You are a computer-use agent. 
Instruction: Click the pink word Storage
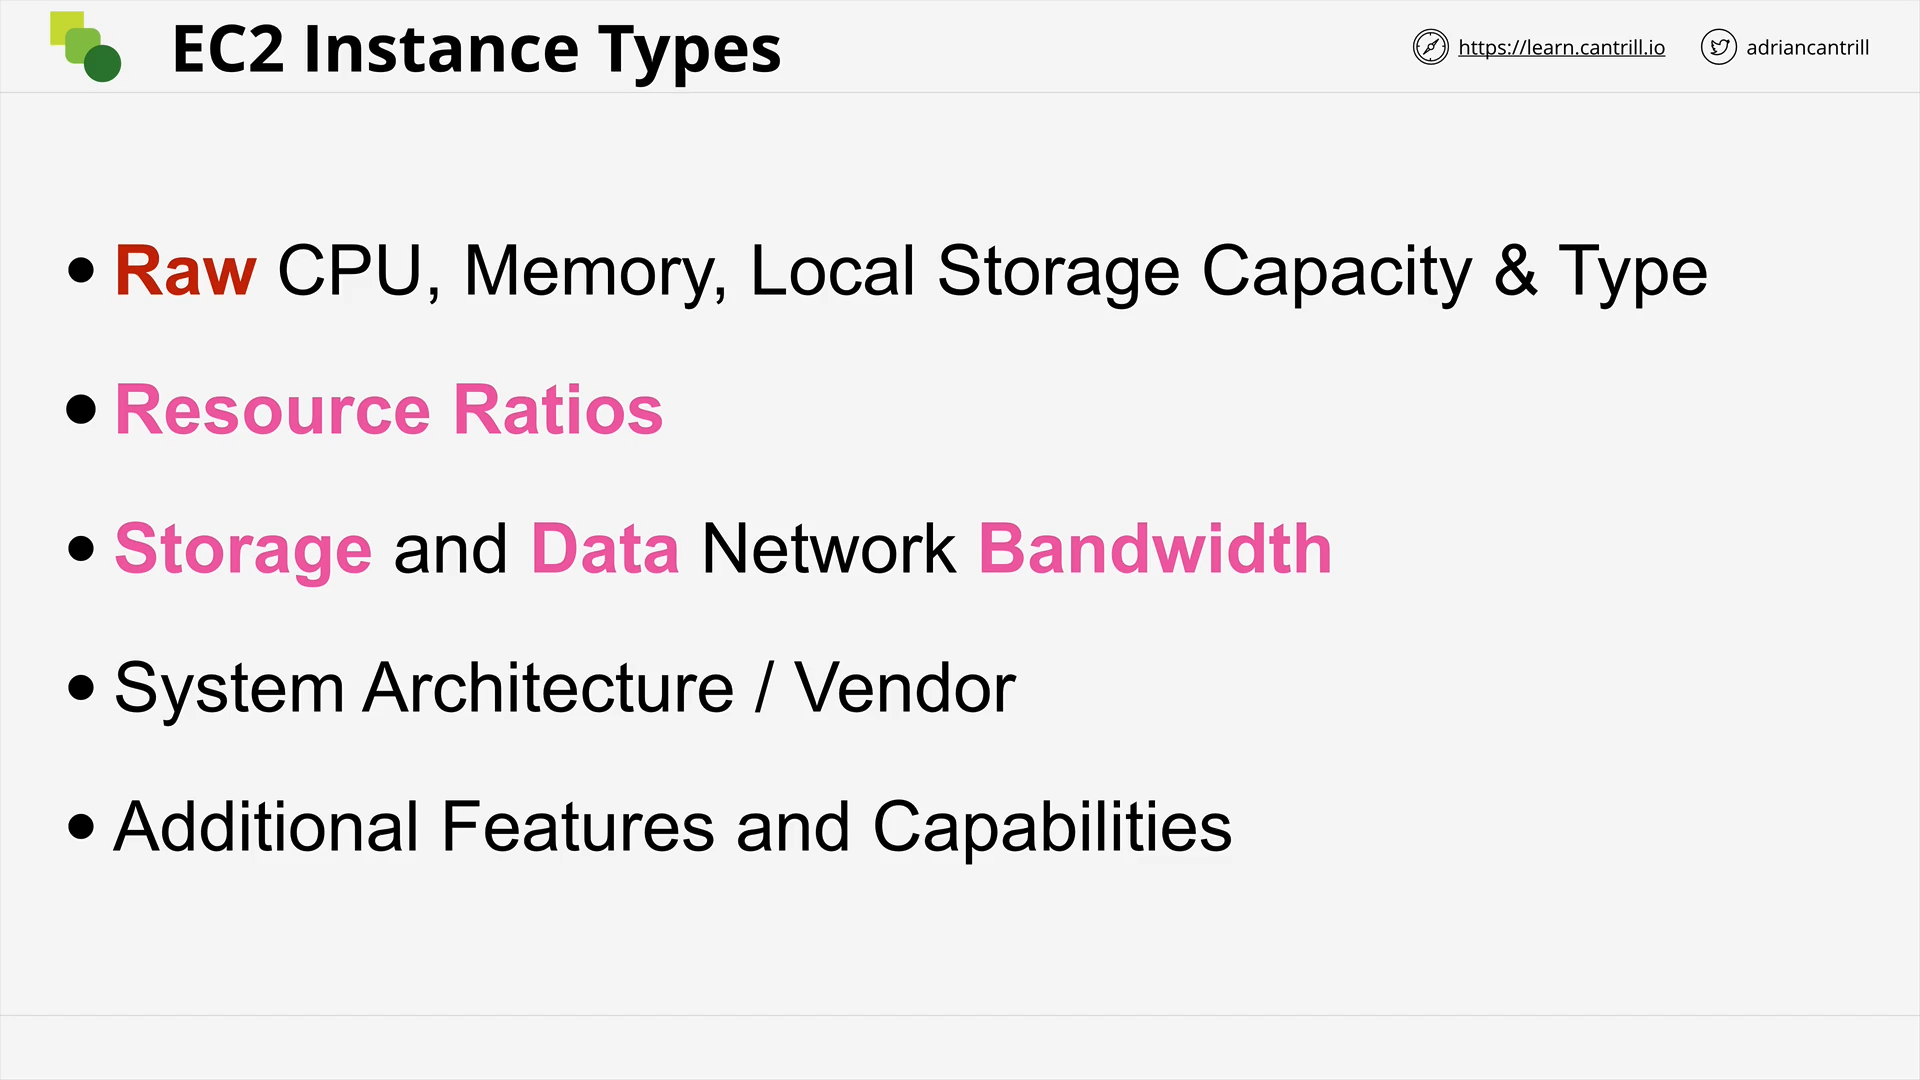tap(243, 549)
